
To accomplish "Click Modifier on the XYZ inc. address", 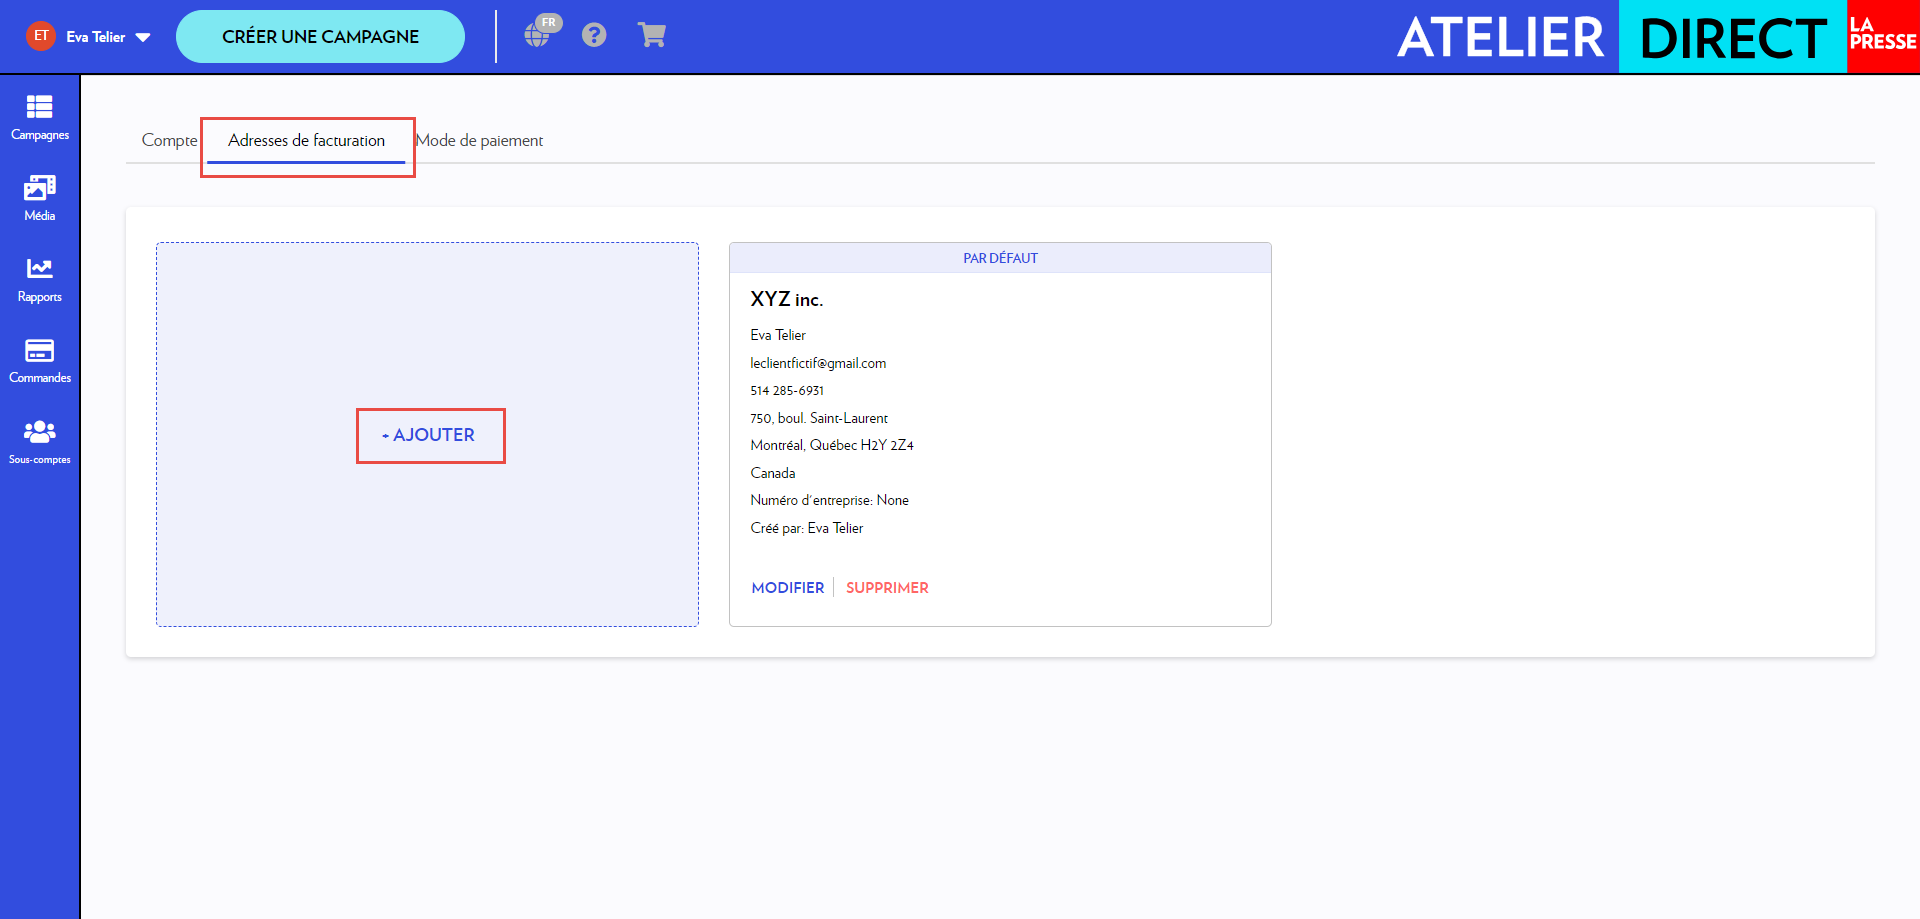I will pos(787,588).
